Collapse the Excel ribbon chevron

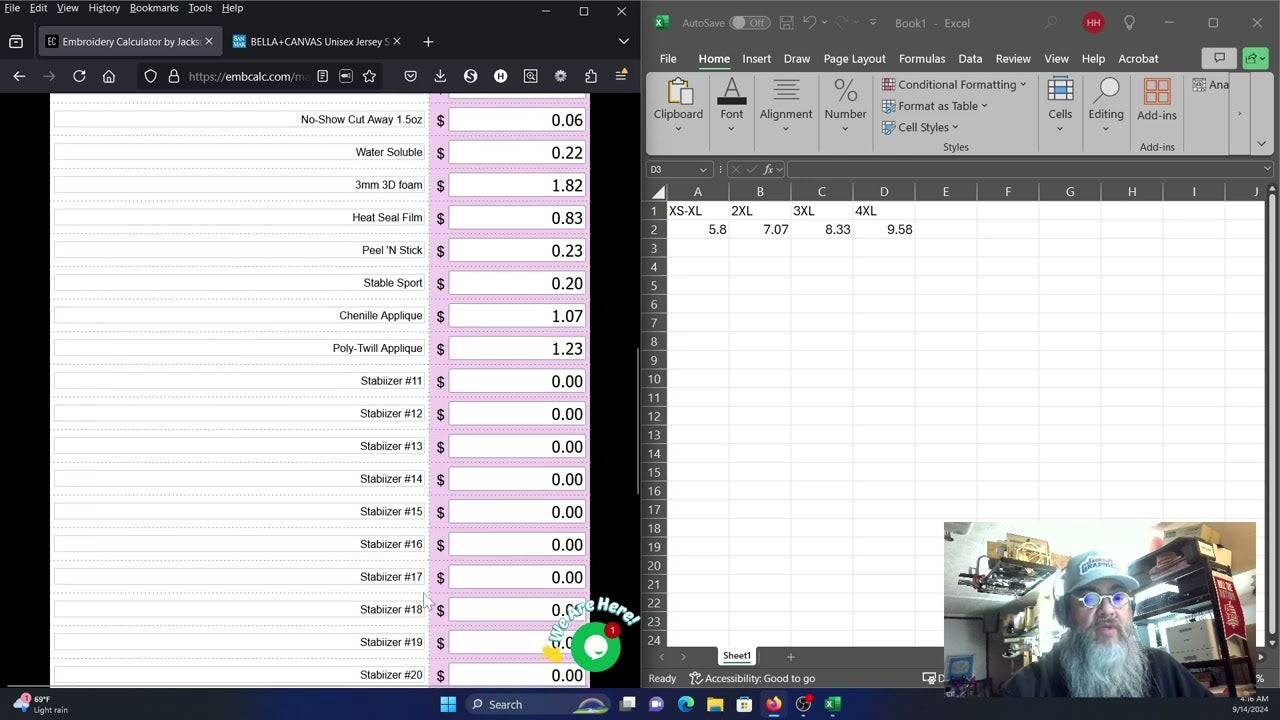1261,144
